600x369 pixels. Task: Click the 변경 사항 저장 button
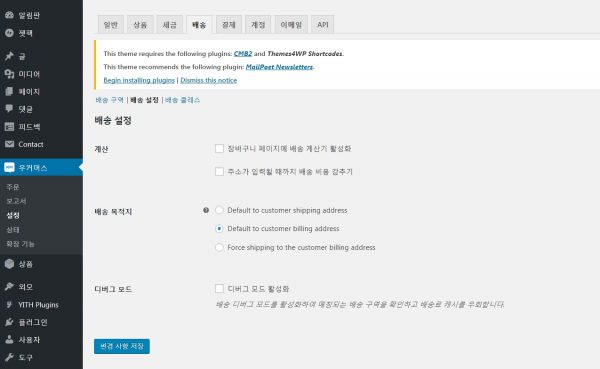coord(122,346)
